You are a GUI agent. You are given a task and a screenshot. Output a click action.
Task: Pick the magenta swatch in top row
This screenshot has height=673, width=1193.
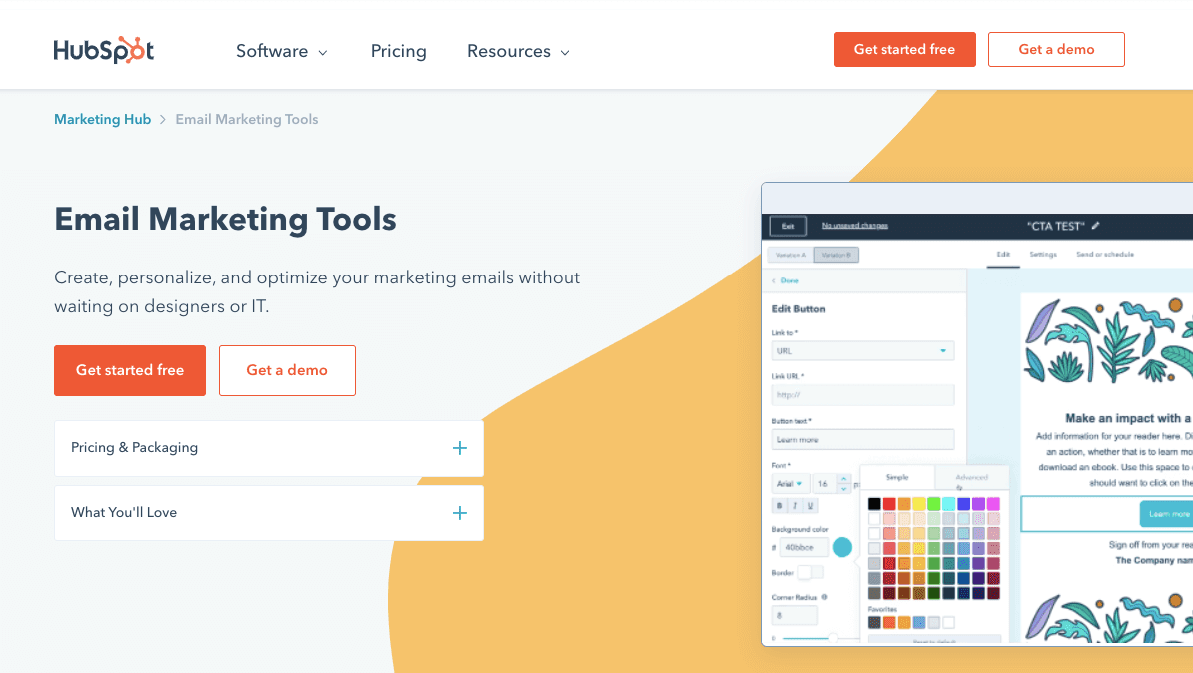click(993, 503)
